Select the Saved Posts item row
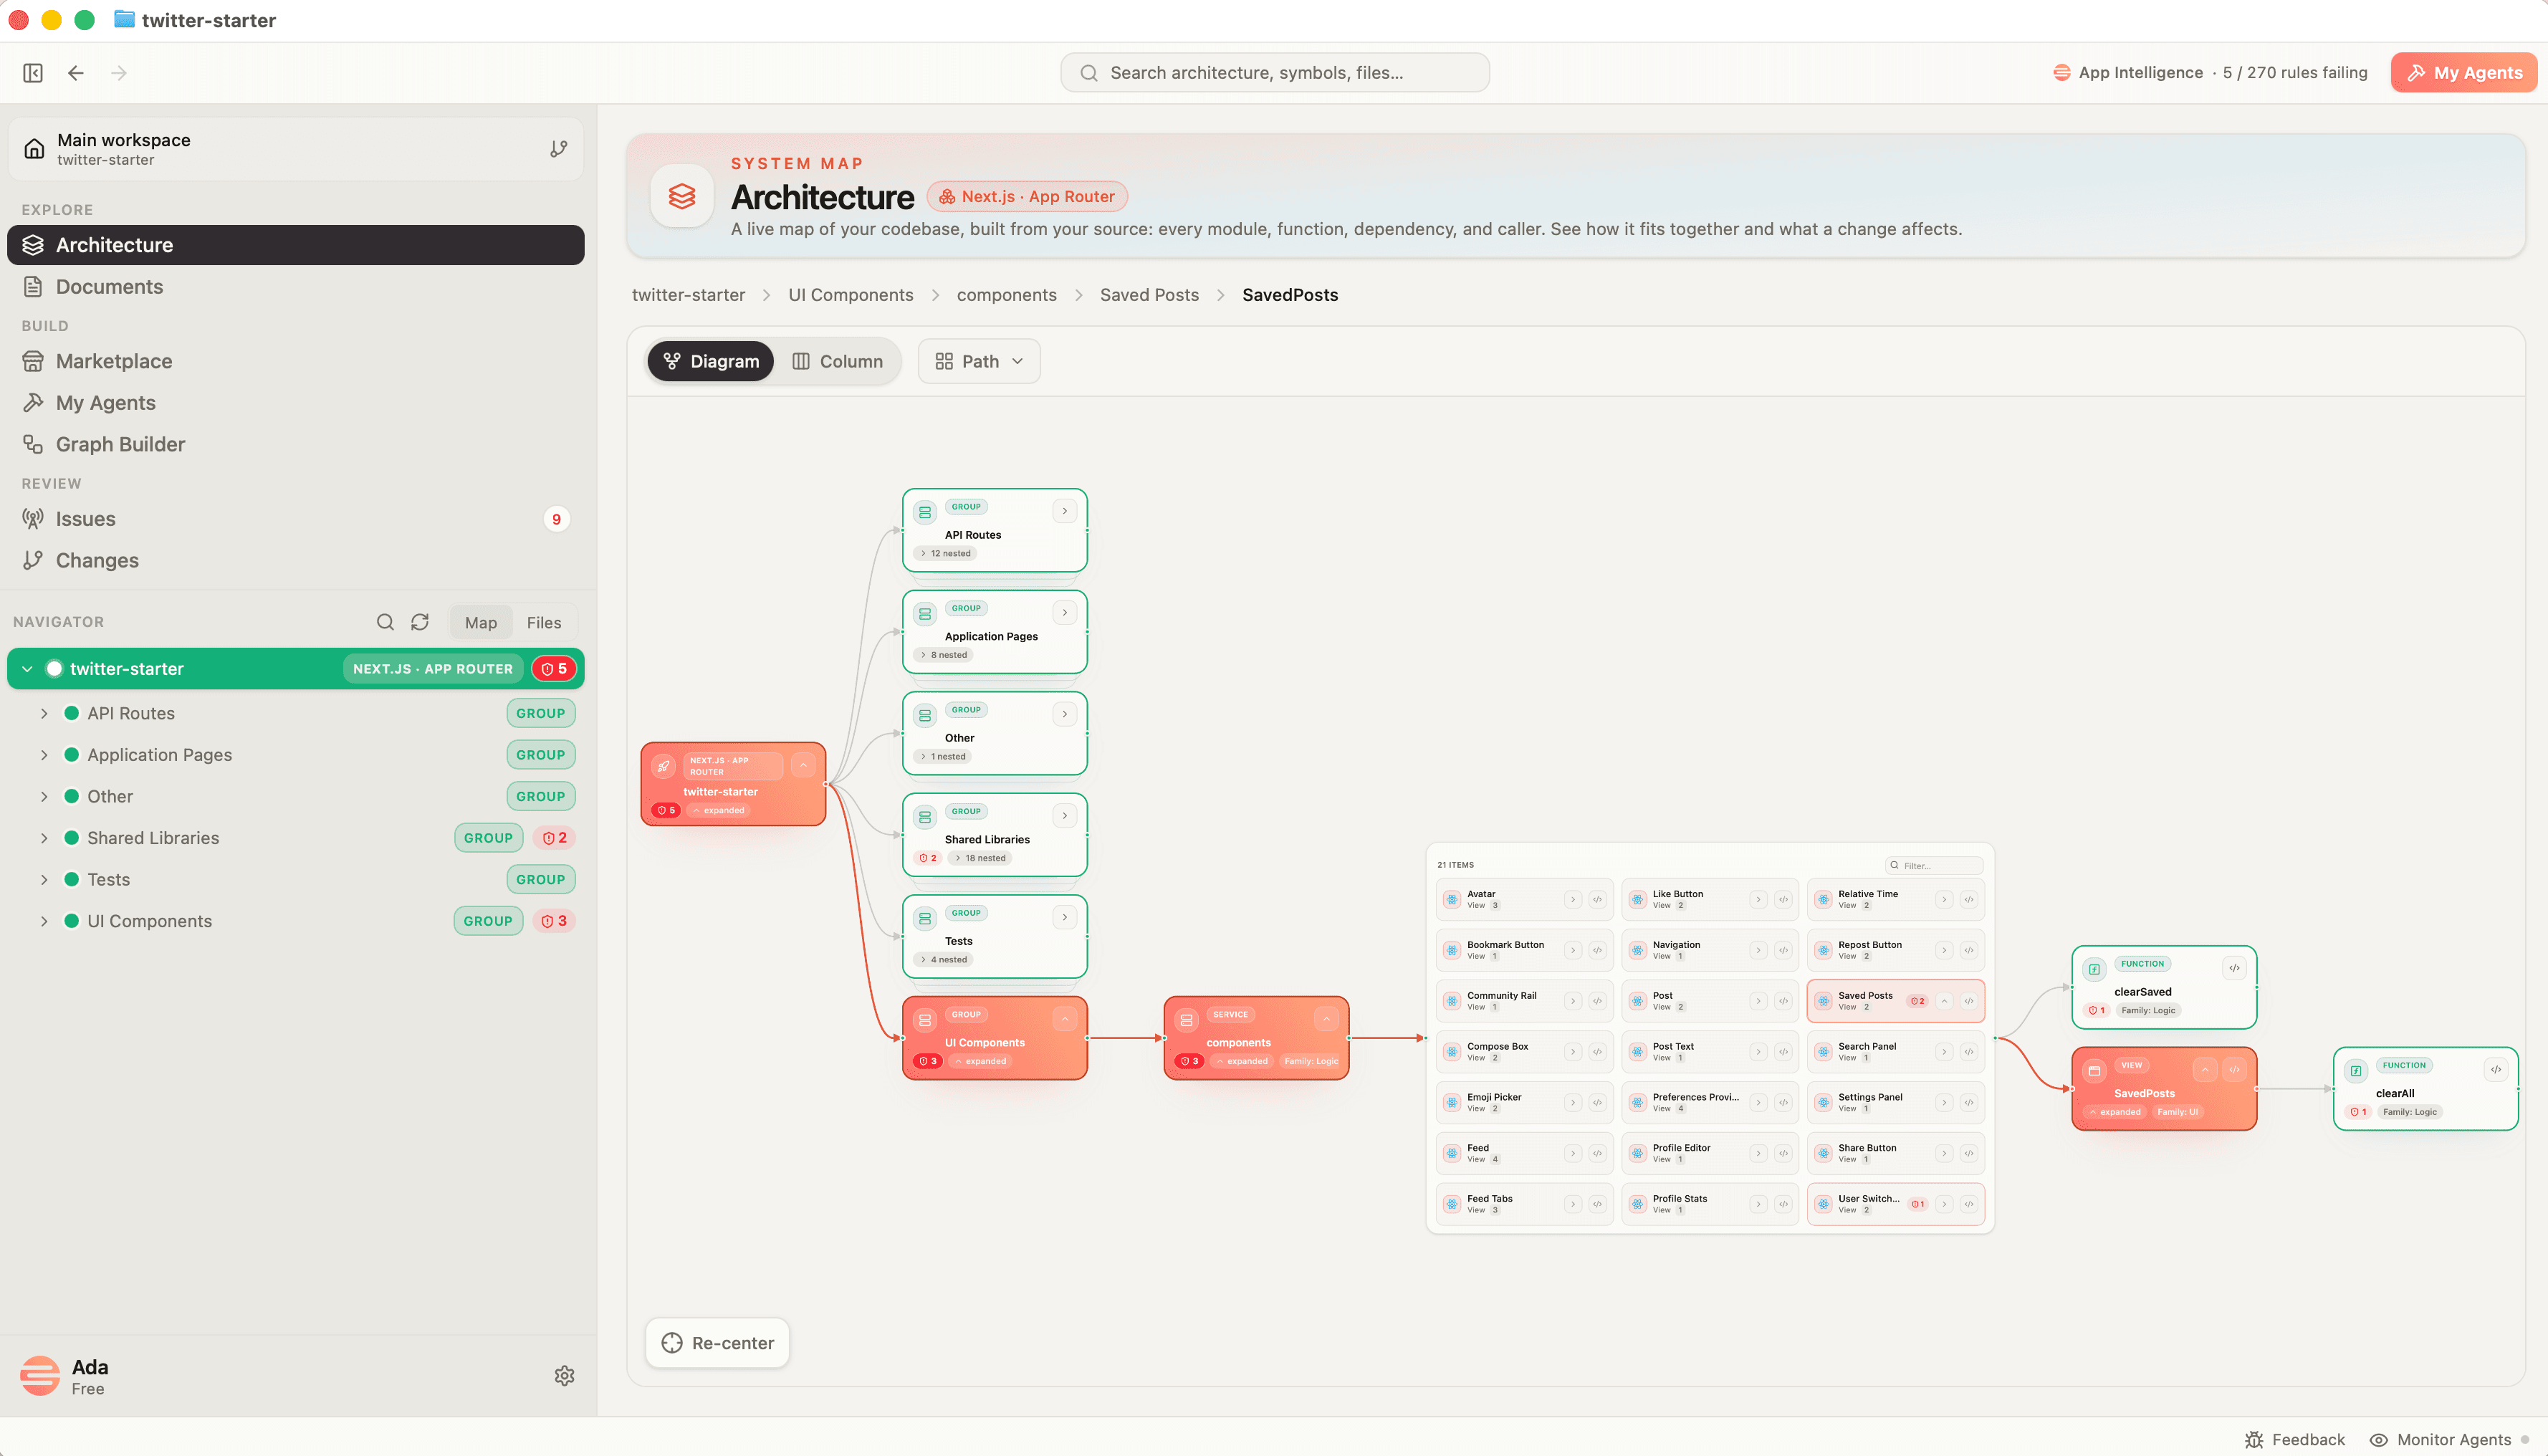The height and width of the screenshot is (1456, 2548). pos(1895,1001)
